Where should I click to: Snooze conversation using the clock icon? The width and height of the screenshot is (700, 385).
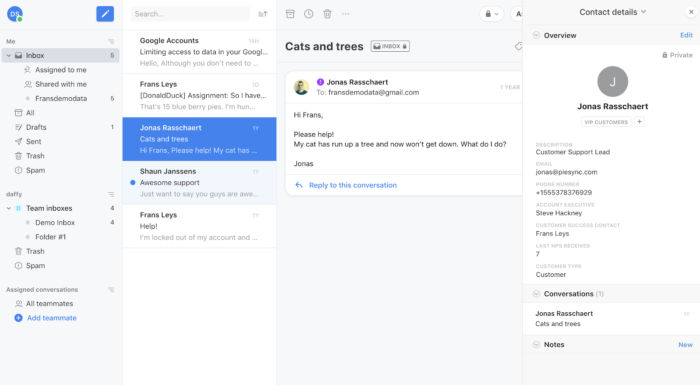pyautogui.click(x=308, y=14)
